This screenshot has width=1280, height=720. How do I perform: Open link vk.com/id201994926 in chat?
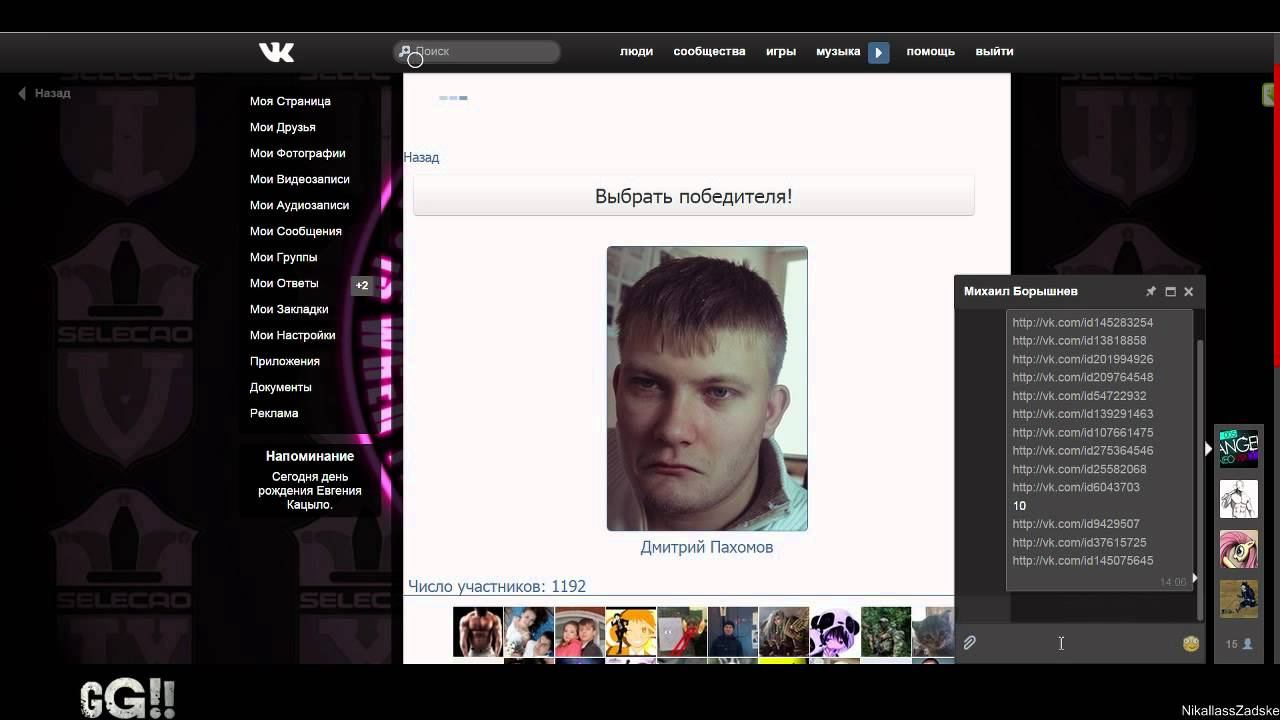click(x=1083, y=359)
